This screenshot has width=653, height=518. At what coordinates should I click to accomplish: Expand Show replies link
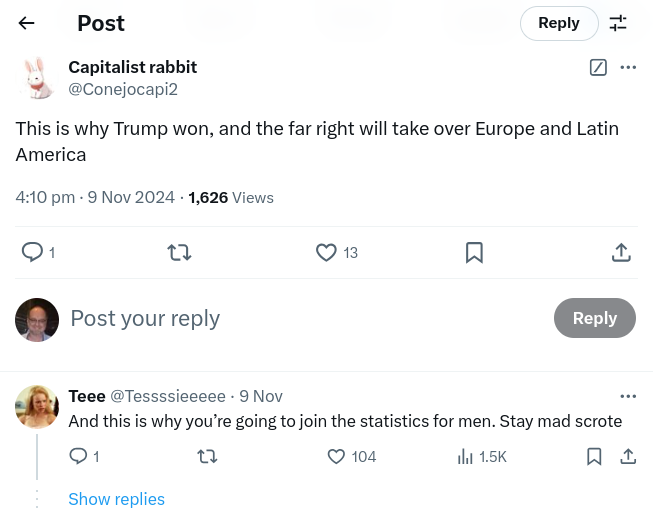116,499
